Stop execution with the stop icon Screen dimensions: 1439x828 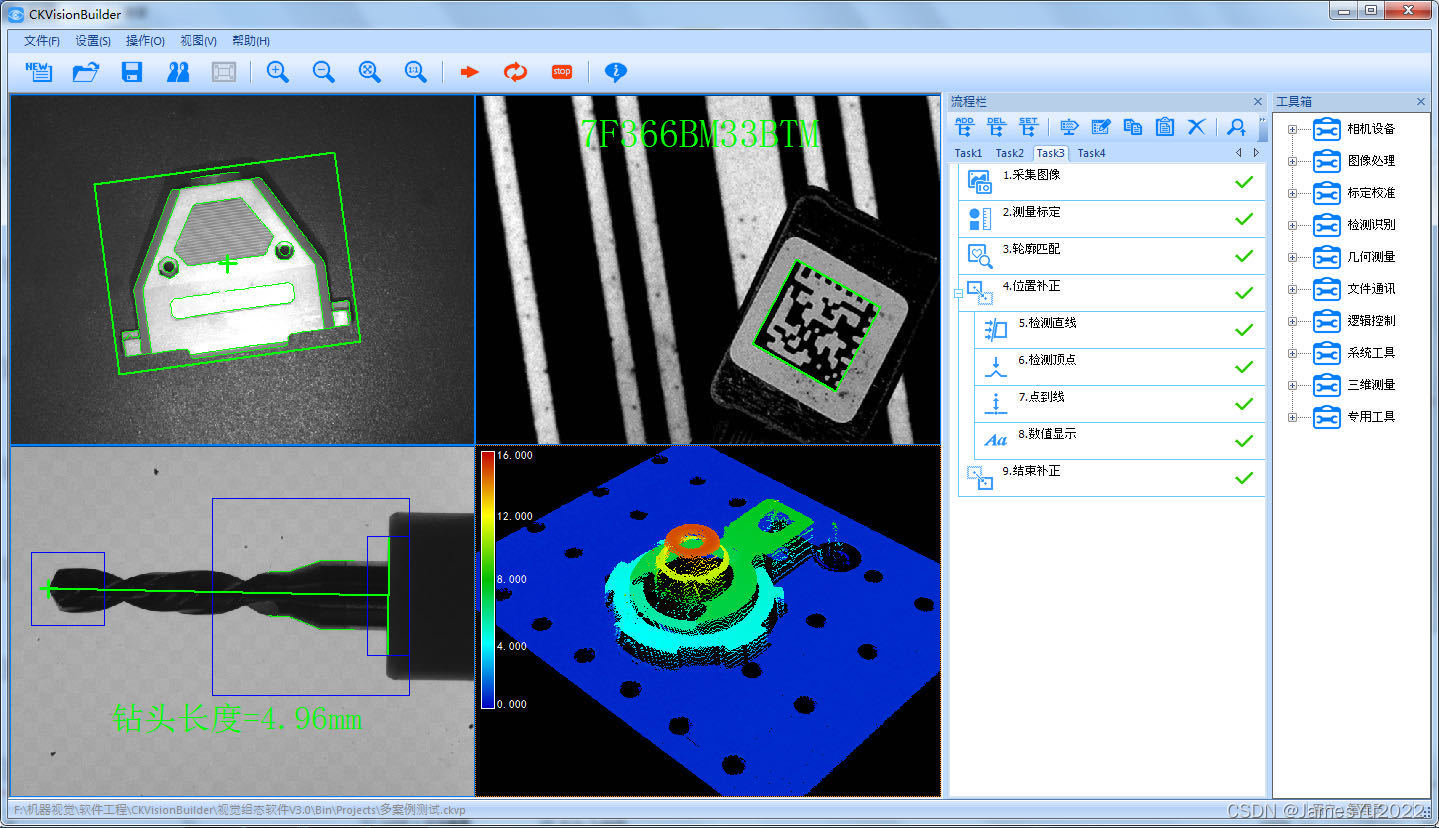[x=561, y=72]
